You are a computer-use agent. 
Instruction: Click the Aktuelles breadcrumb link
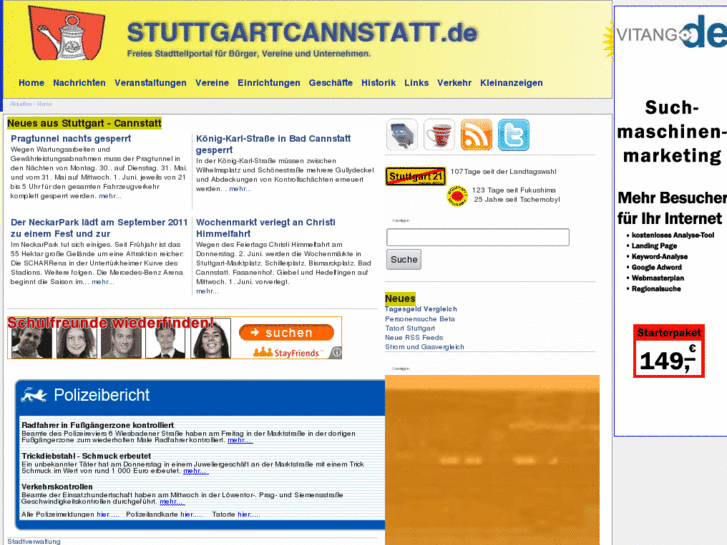pyautogui.click(x=21, y=104)
